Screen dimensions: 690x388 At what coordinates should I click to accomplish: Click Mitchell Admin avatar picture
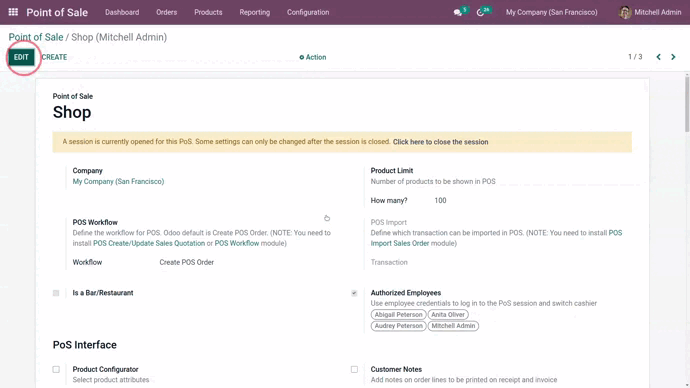point(625,12)
